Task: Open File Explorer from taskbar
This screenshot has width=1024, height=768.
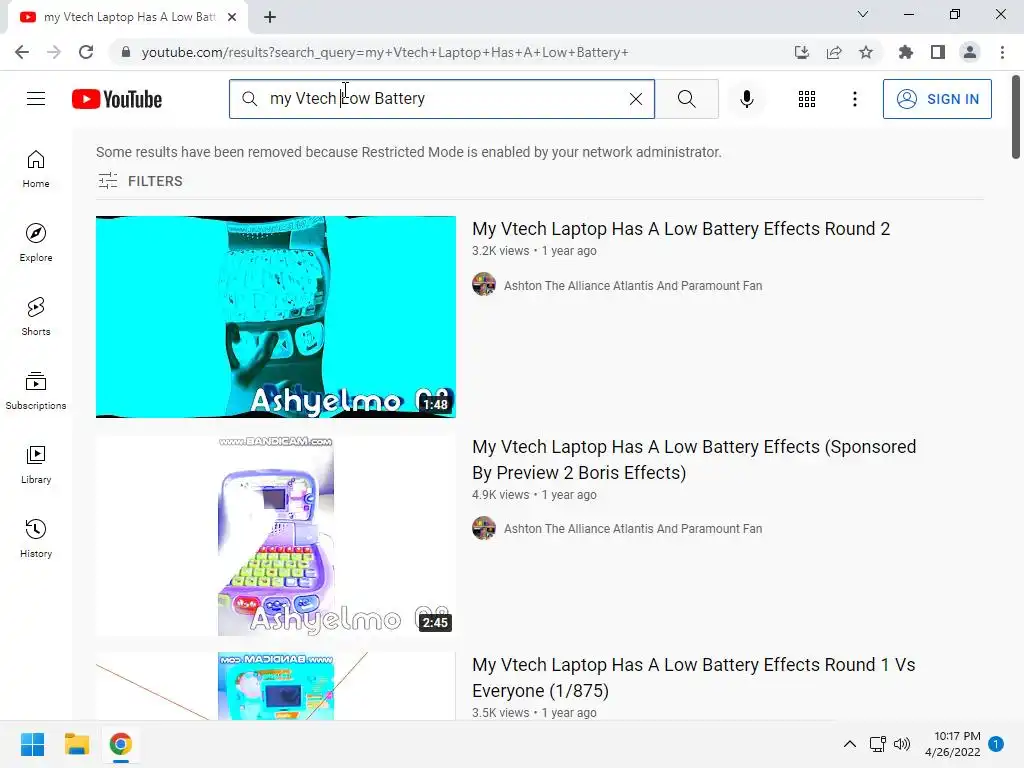Action: point(77,744)
